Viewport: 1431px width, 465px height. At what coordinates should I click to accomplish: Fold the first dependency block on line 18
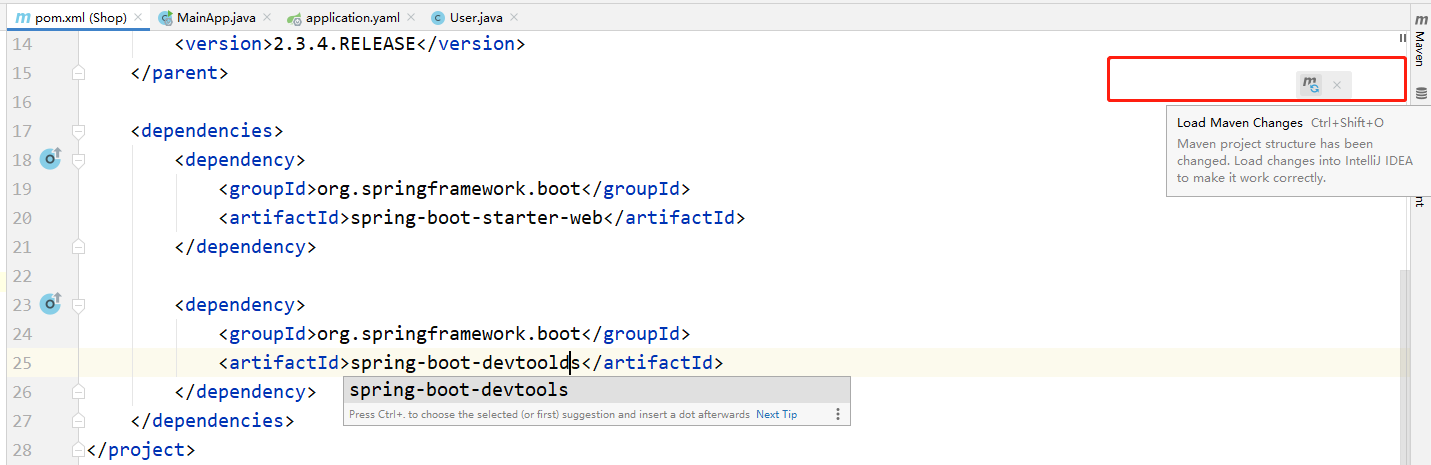78,160
